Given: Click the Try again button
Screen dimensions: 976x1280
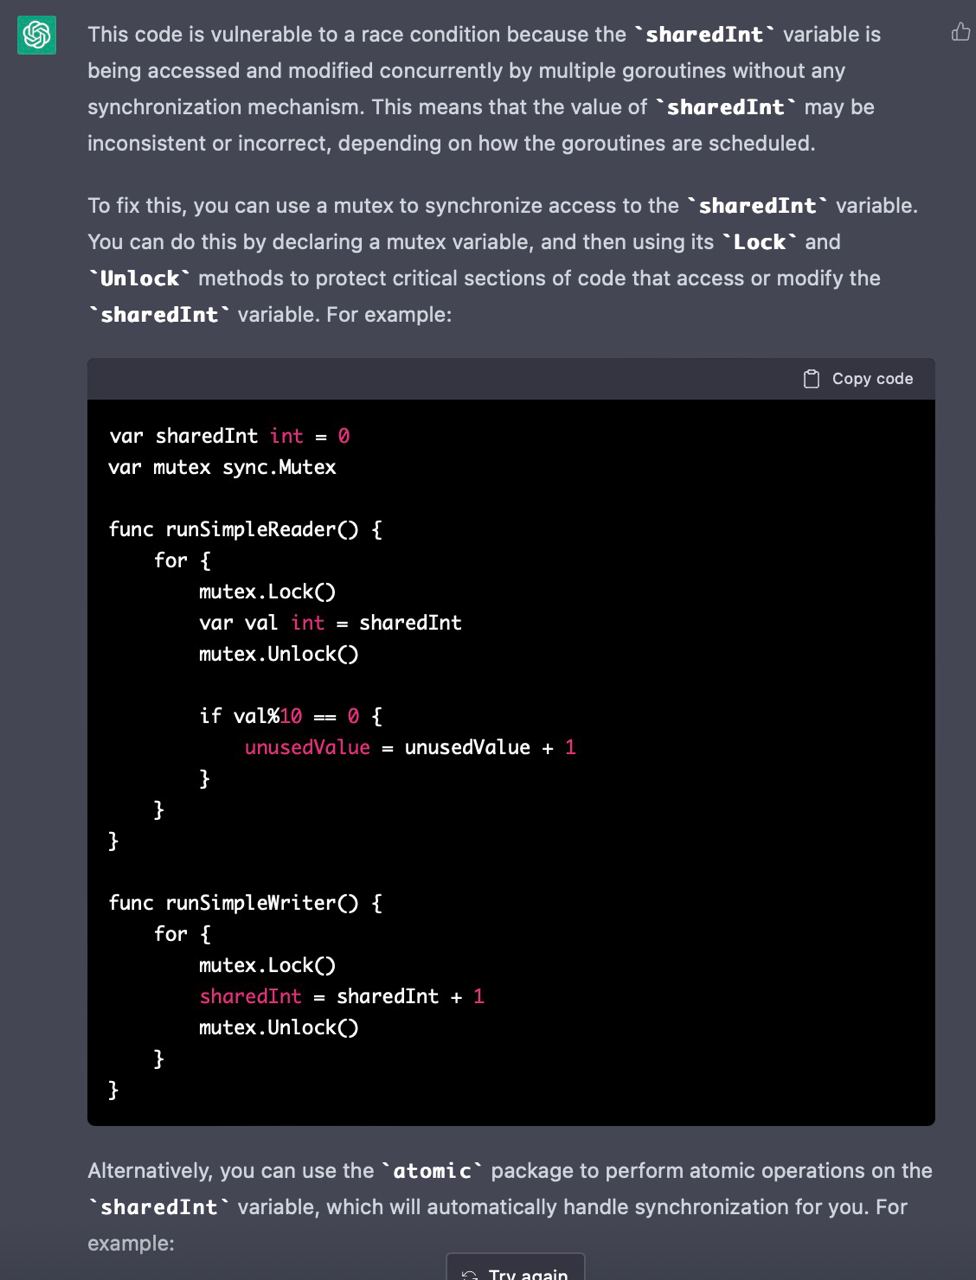Looking at the screenshot, I should (515, 1270).
